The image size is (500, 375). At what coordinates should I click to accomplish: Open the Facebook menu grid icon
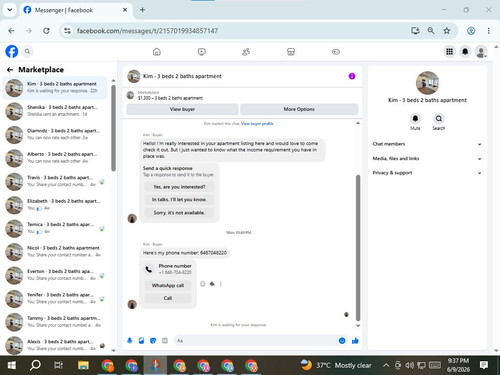click(x=449, y=52)
